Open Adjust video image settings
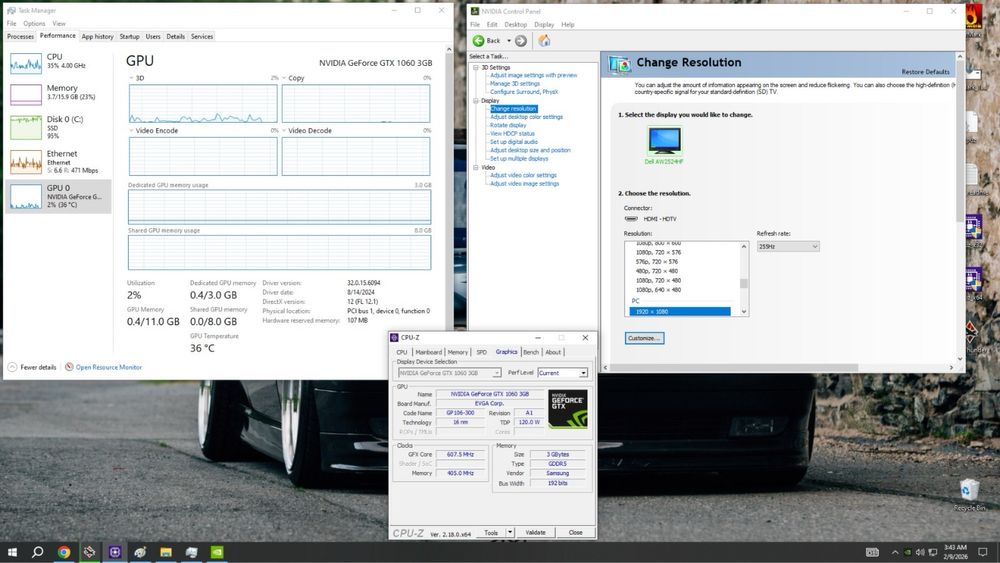Image resolution: width=1000 pixels, height=563 pixels. (524, 184)
